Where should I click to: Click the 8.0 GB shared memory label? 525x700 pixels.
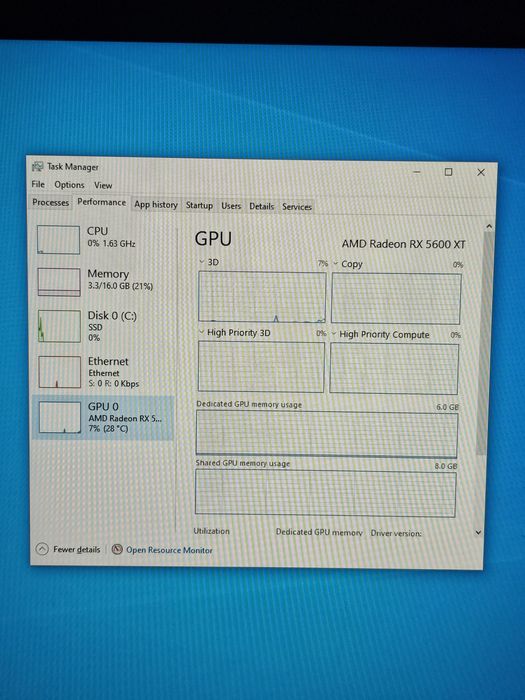tap(446, 466)
